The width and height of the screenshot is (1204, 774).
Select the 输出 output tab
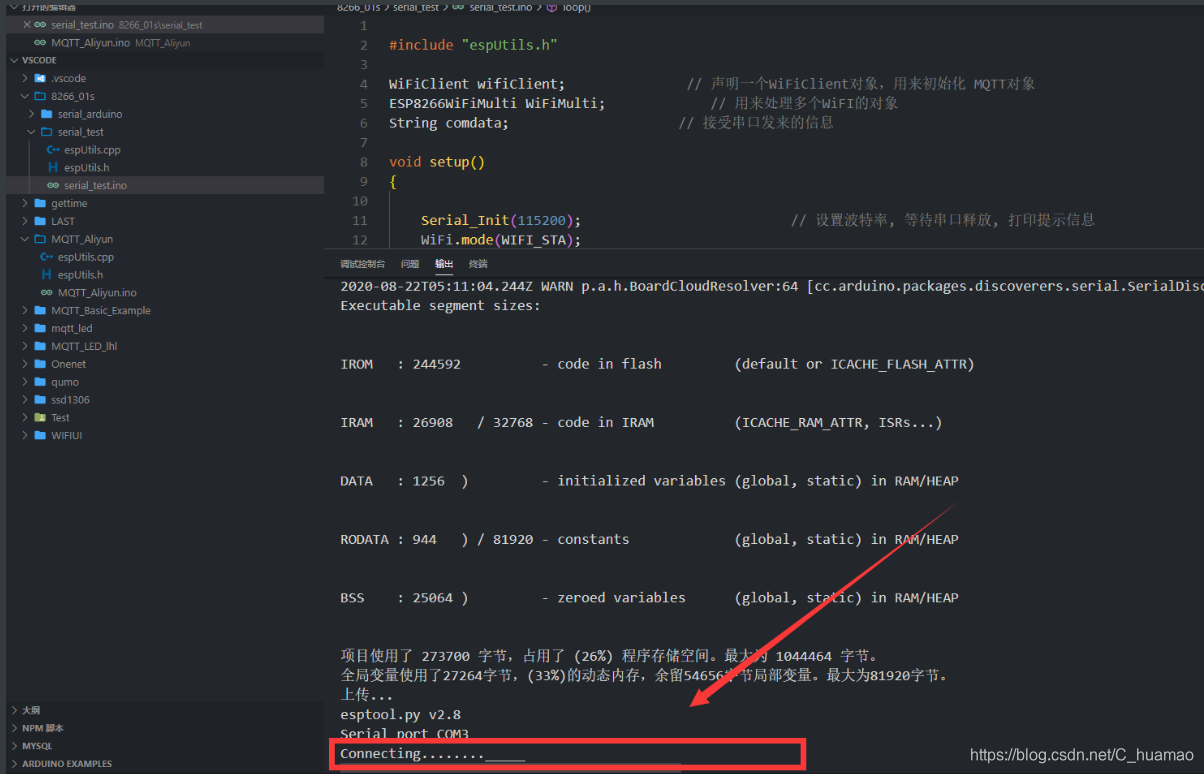[444, 264]
